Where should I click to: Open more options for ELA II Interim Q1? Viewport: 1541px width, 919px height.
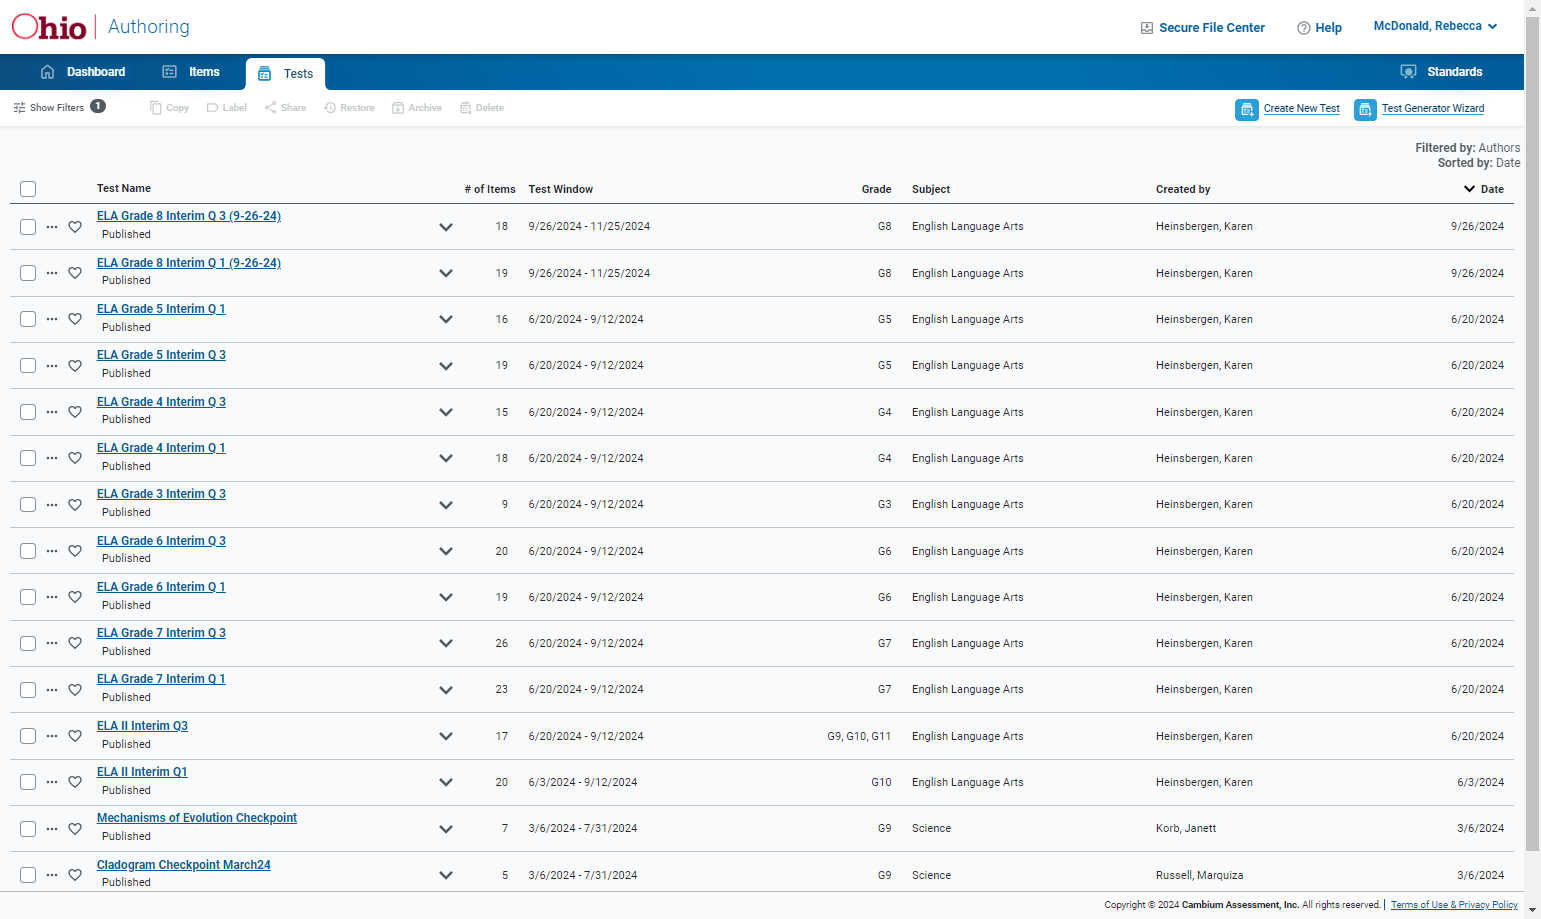tap(52, 782)
